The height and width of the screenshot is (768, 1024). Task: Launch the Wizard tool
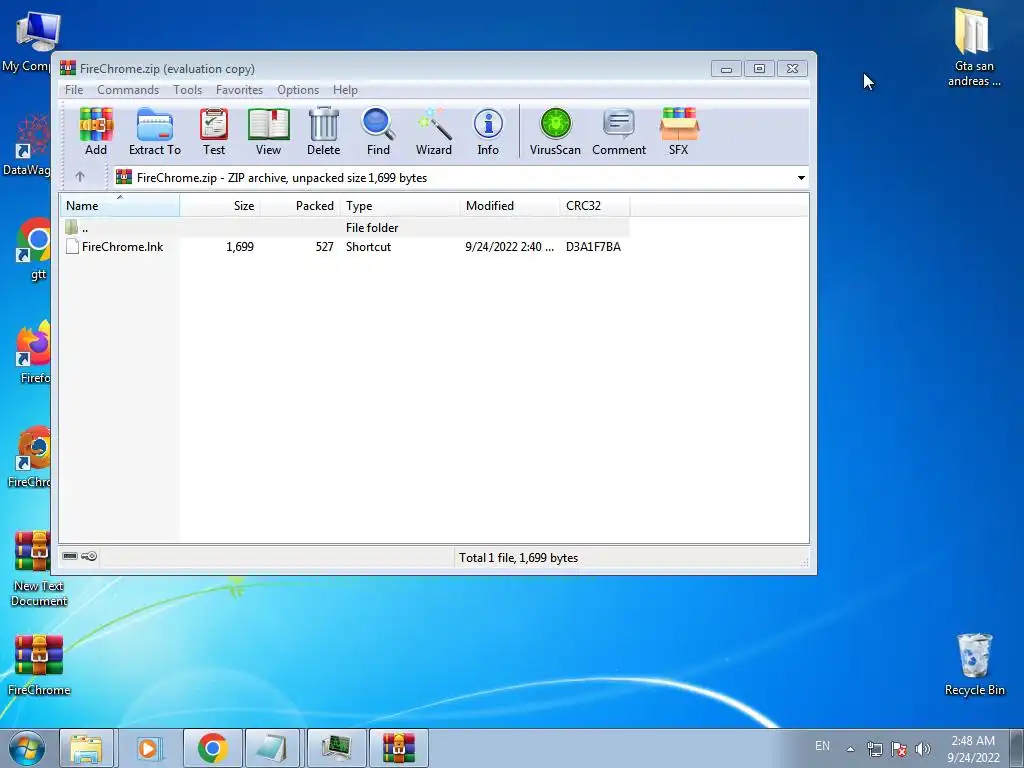[x=434, y=131]
